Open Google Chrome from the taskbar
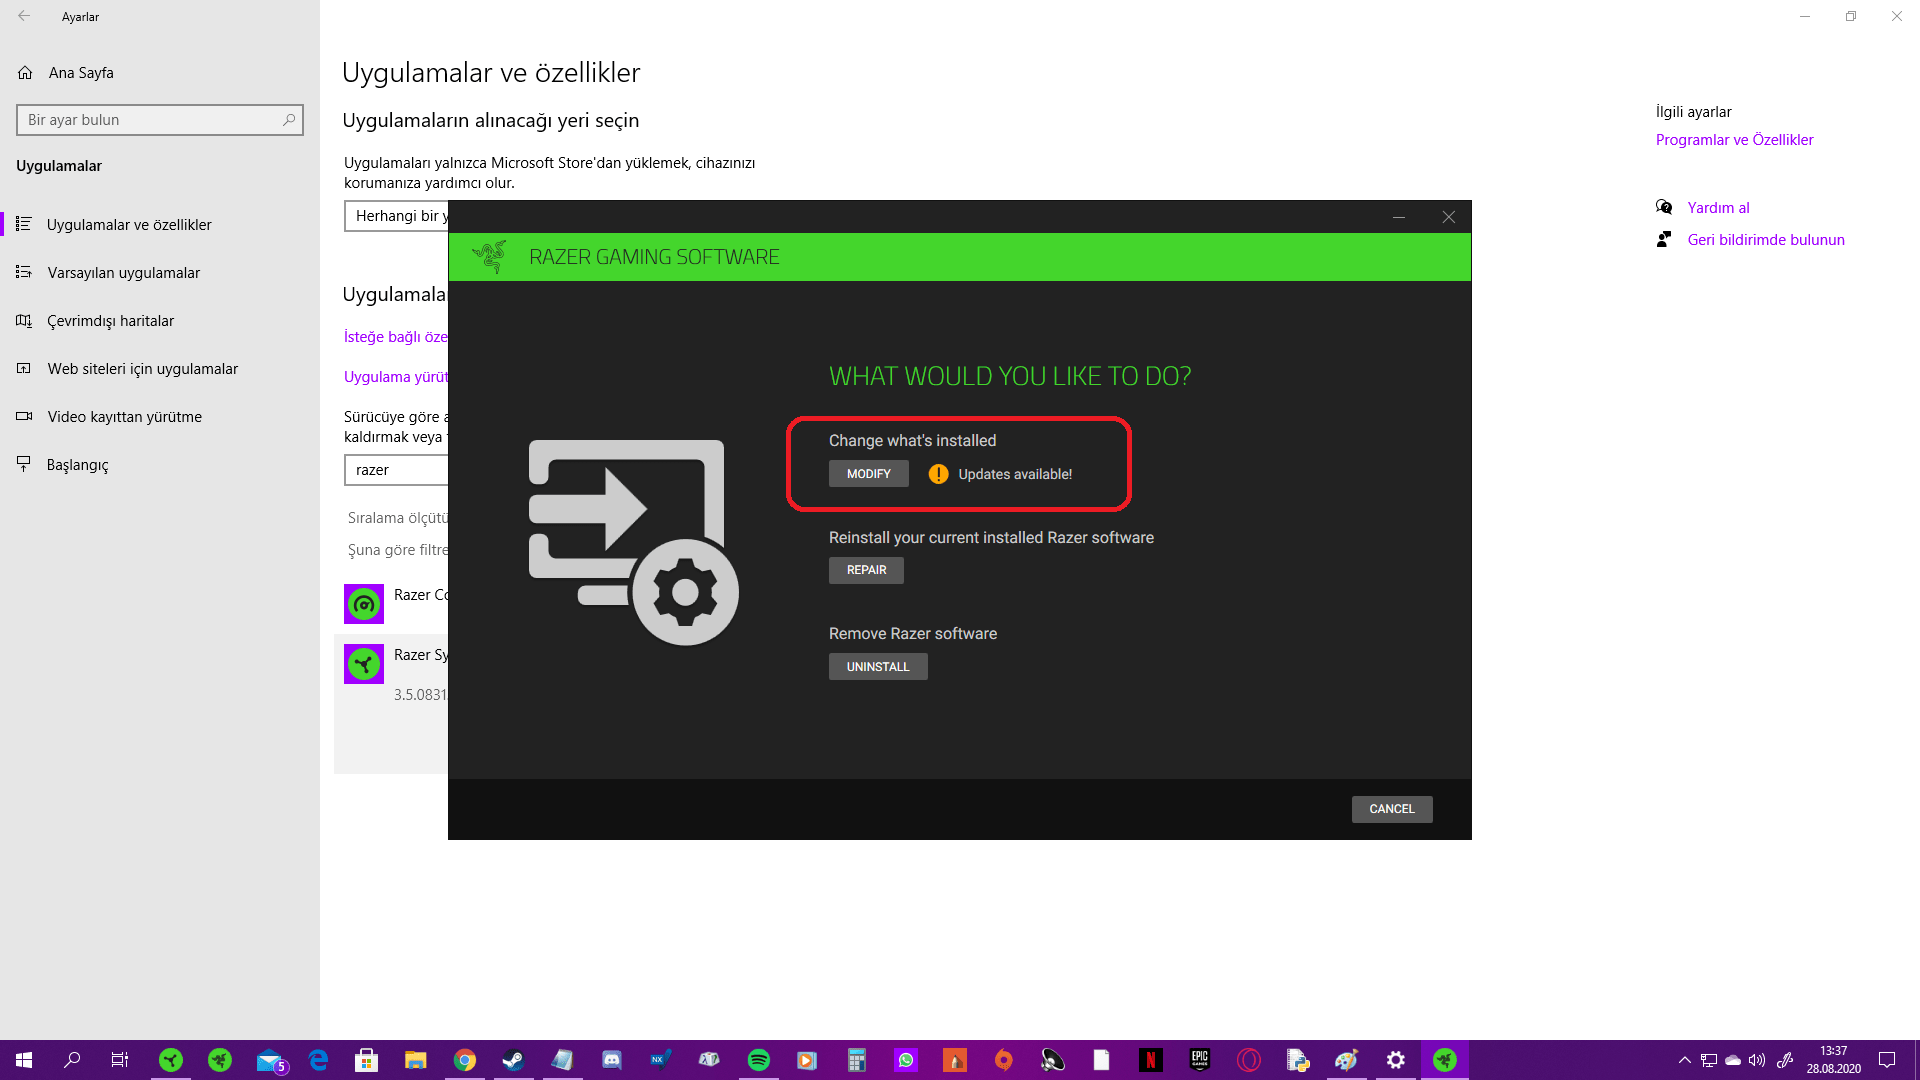The image size is (1920, 1080). coord(465,1060)
